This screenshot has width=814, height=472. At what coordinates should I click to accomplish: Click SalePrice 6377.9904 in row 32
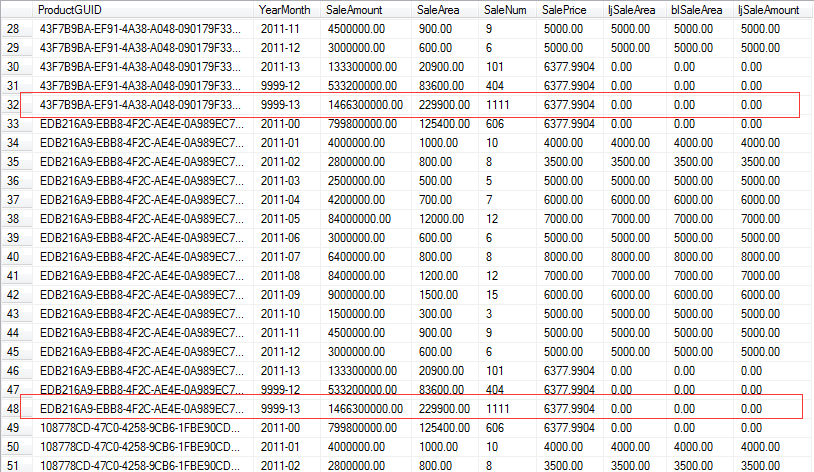pyautogui.click(x=569, y=105)
